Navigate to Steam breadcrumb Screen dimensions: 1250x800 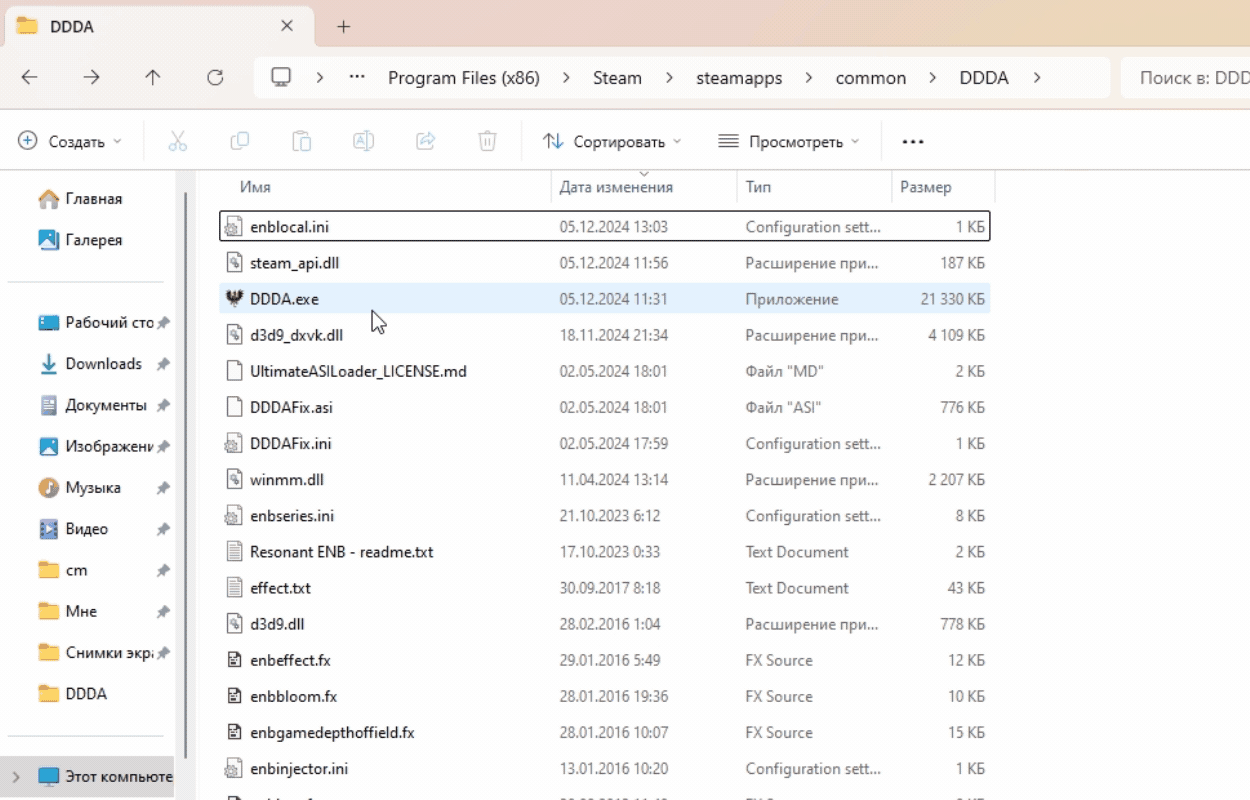tap(618, 78)
